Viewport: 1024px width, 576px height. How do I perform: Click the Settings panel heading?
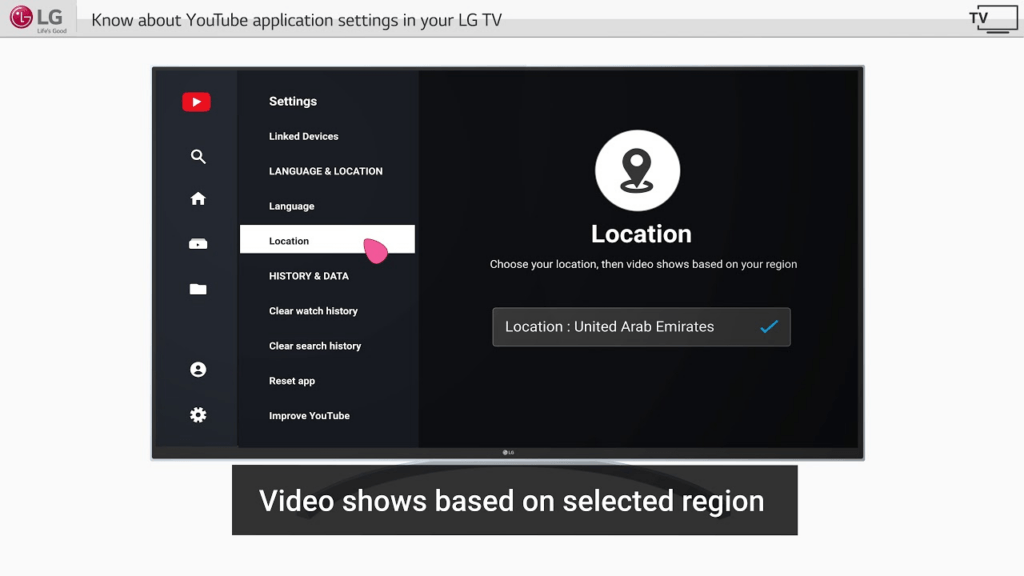click(293, 101)
